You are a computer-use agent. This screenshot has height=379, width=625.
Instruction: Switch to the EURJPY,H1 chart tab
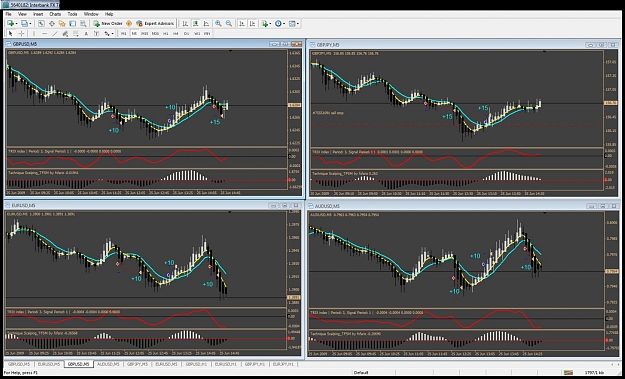click(283, 364)
